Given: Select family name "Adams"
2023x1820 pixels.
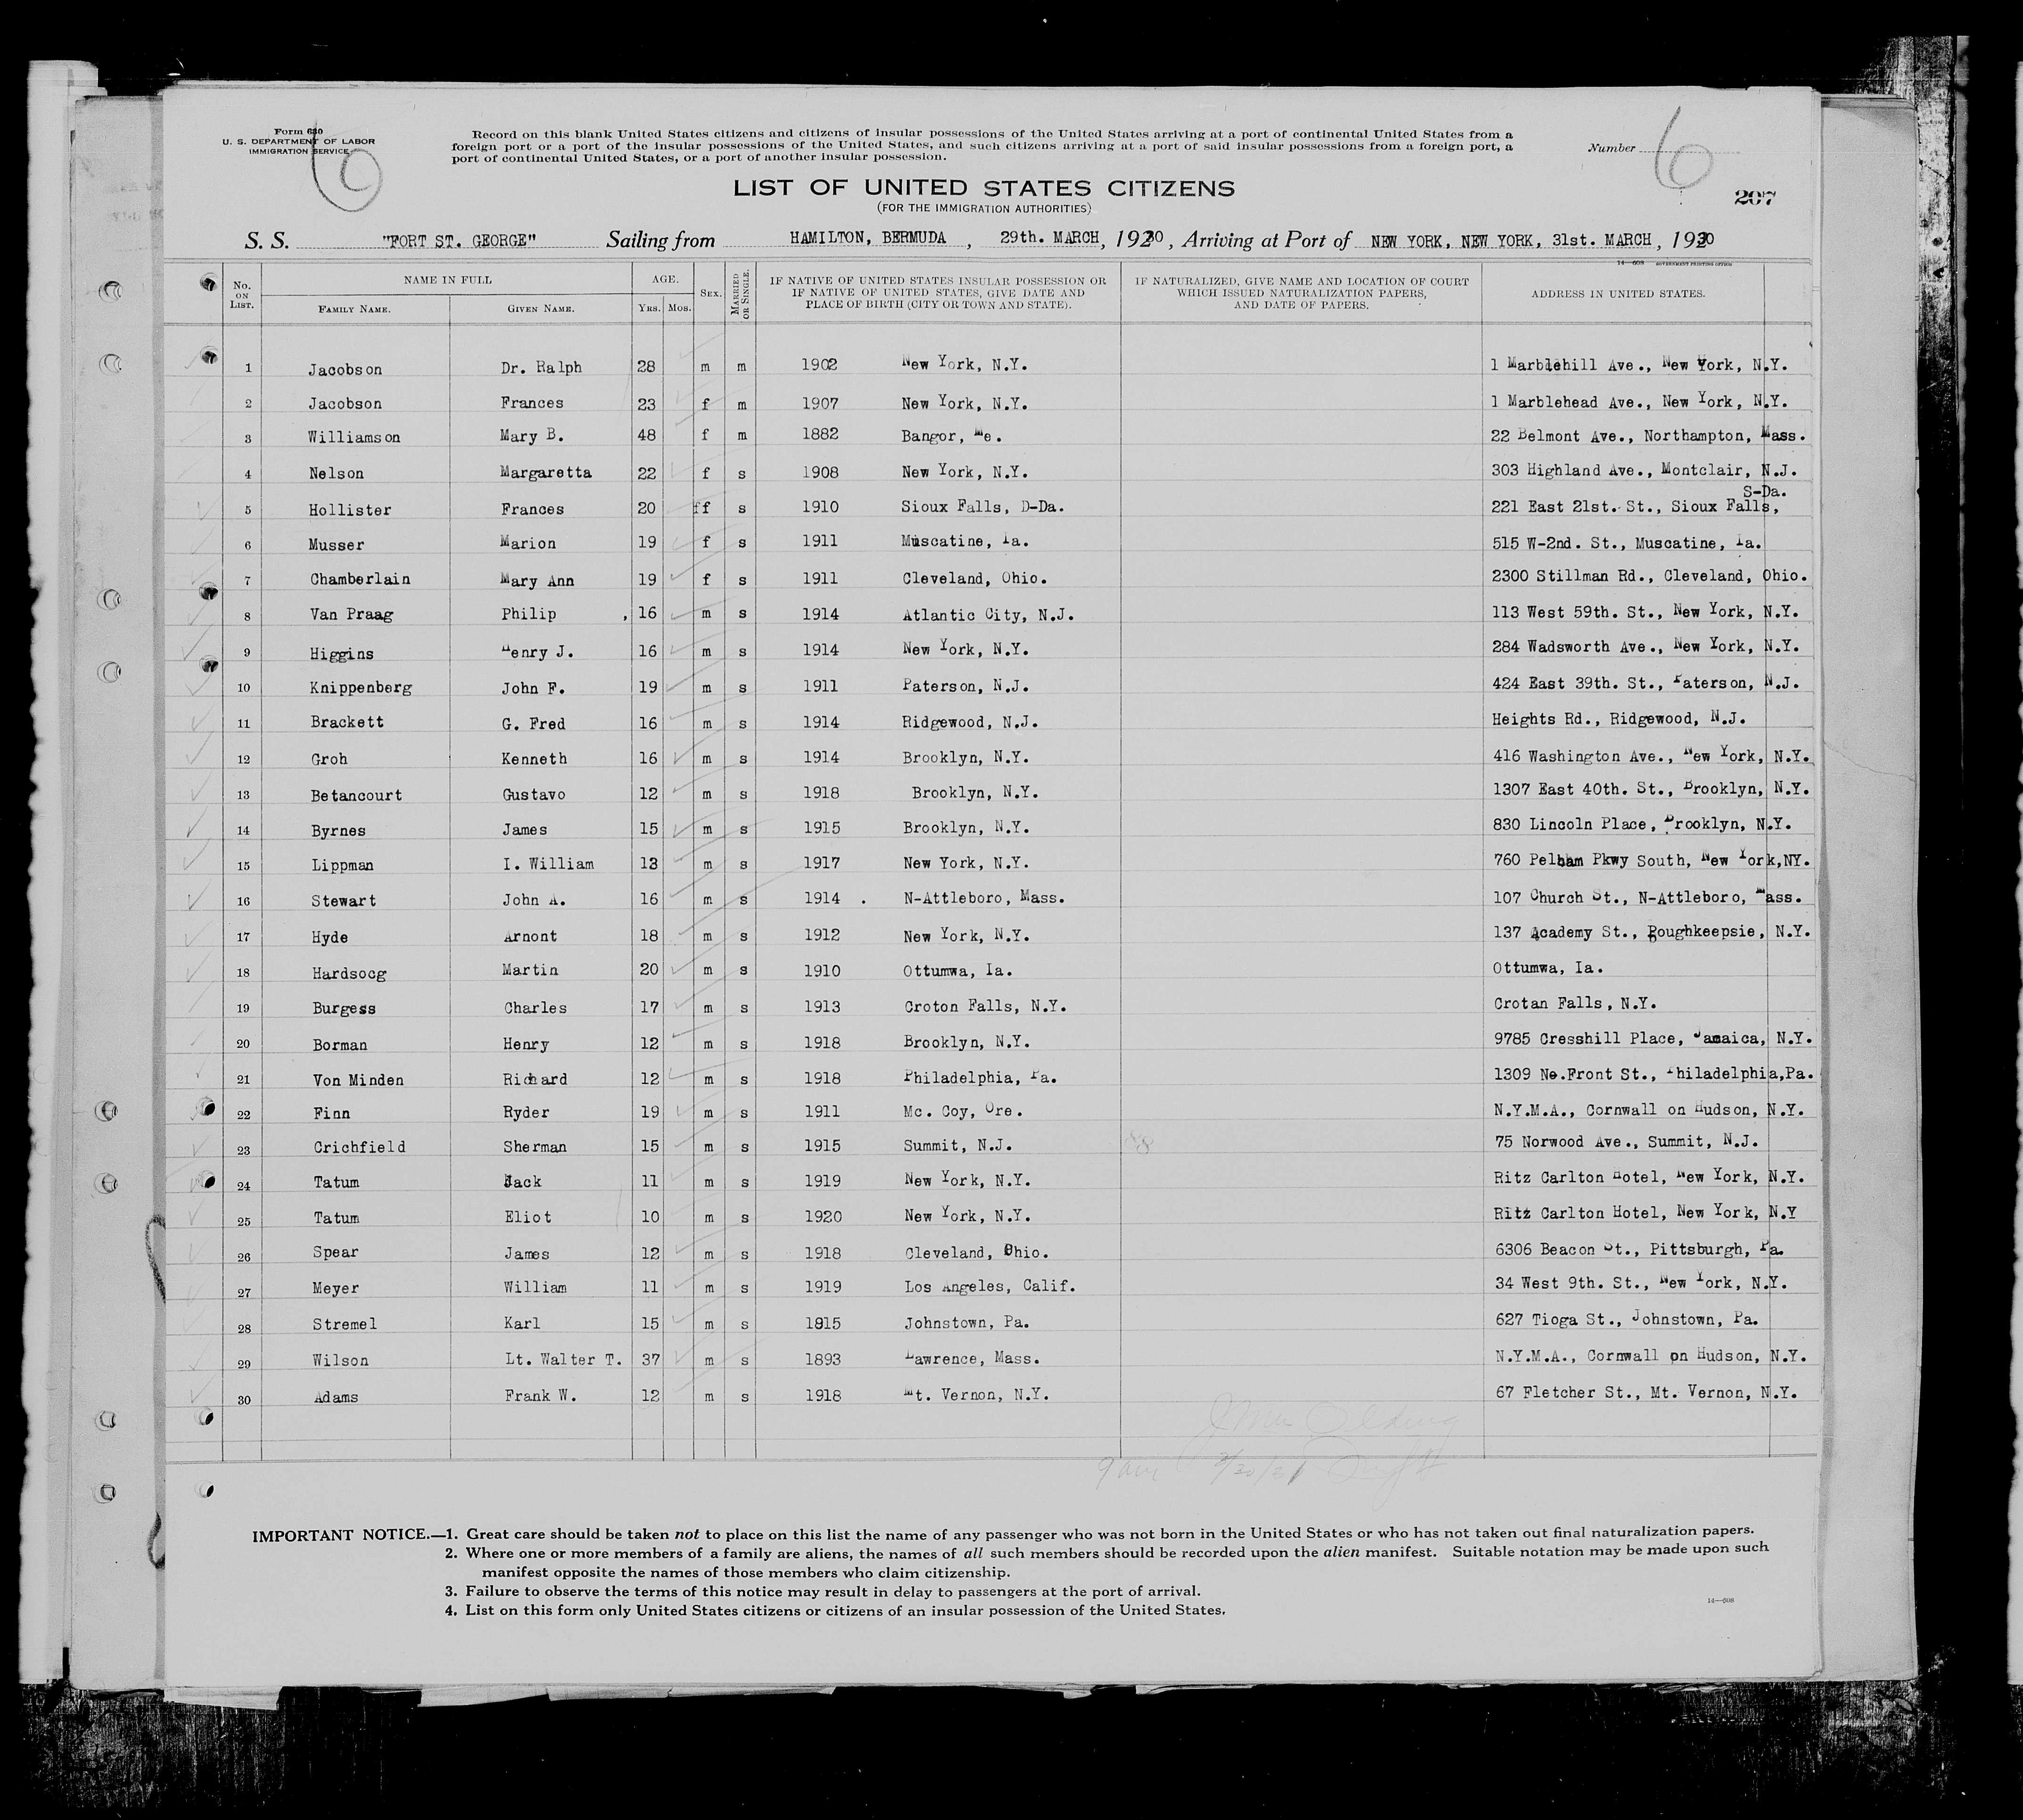Looking at the screenshot, I should (x=335, y=1398).
